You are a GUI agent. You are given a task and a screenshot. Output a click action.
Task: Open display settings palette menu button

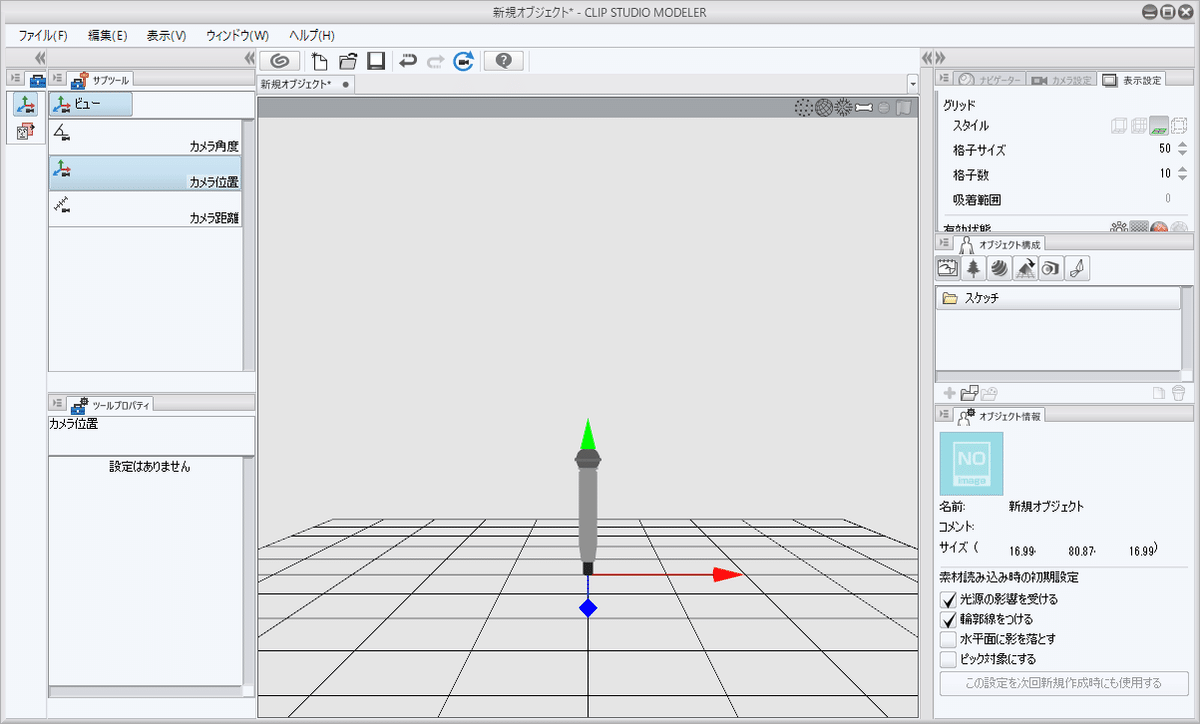(x=944, y=79)
